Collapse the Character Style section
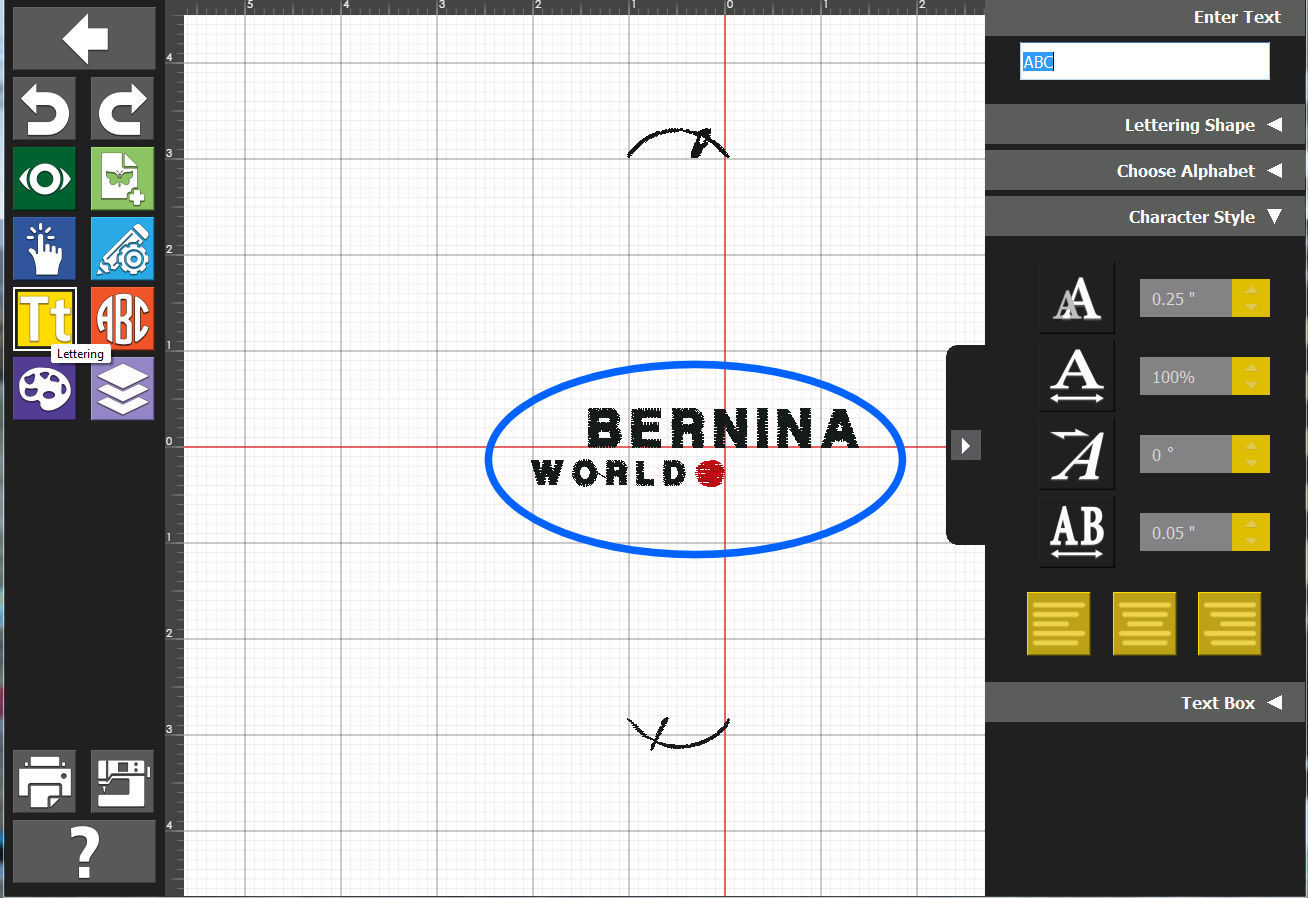The image size is (1308, 898). (x=1146, y=217)
